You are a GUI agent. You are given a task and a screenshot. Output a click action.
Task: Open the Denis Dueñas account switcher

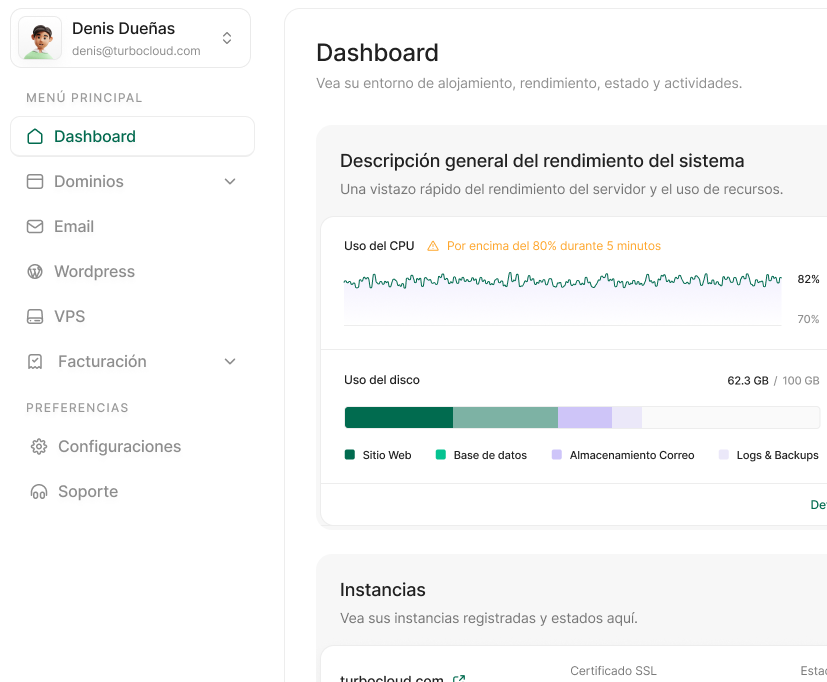click(227, 38)
